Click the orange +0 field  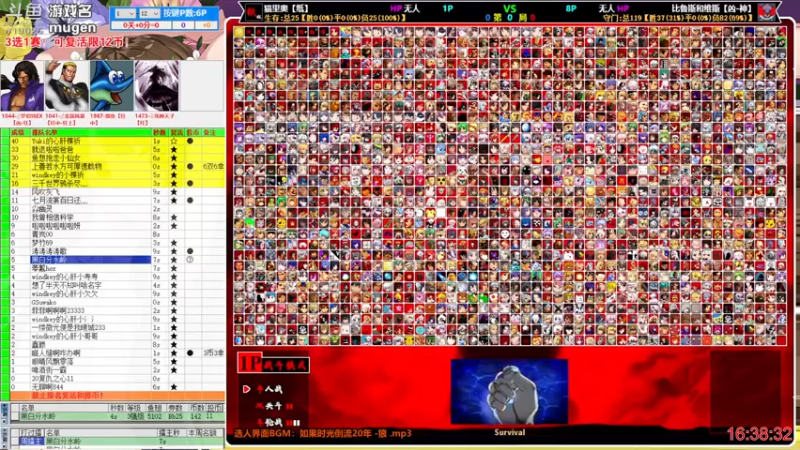tap(207, 25)
